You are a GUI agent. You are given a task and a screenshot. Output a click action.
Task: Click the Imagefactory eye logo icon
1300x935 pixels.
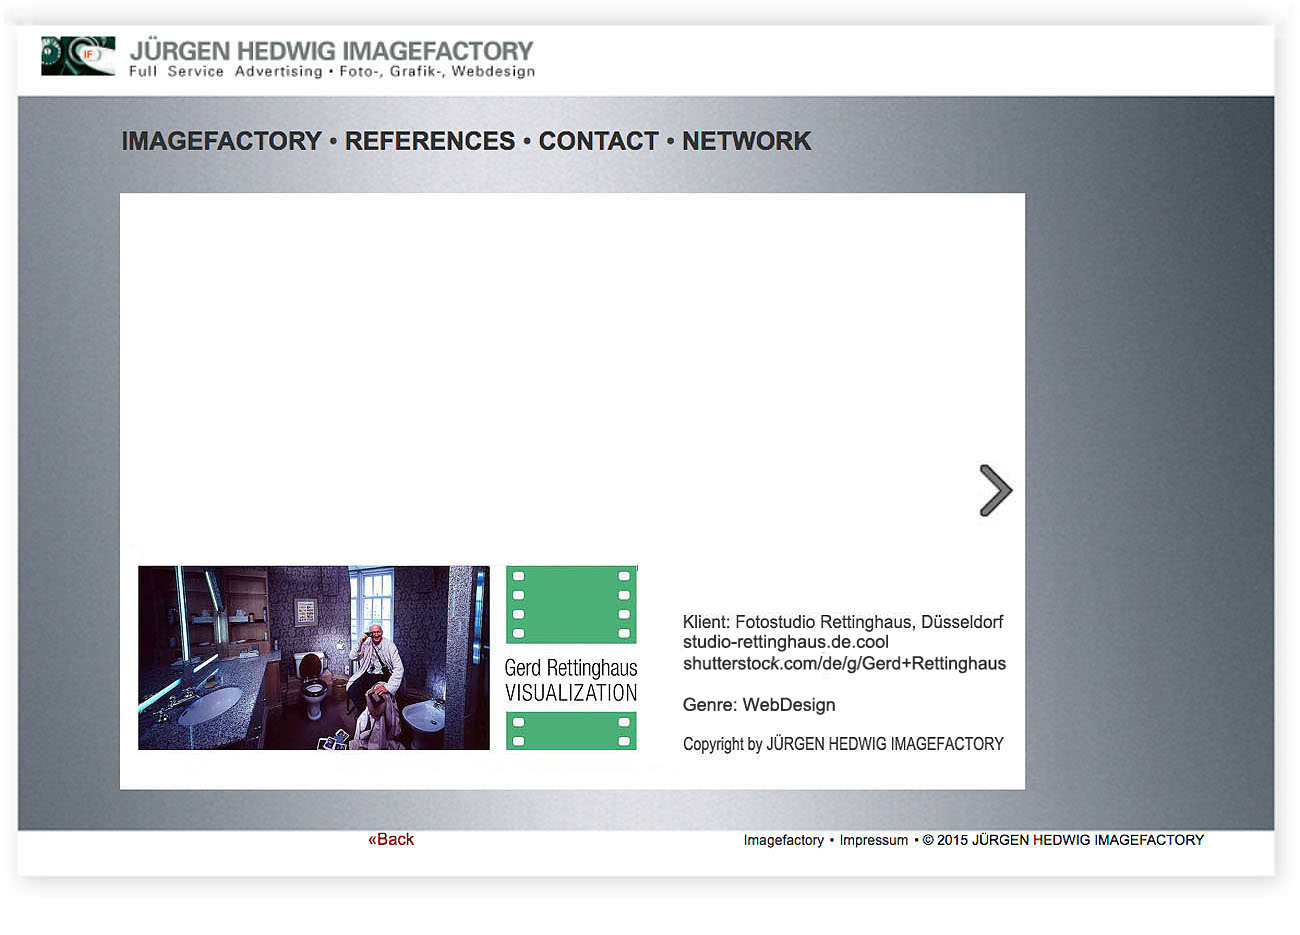(x=78, y=56)
